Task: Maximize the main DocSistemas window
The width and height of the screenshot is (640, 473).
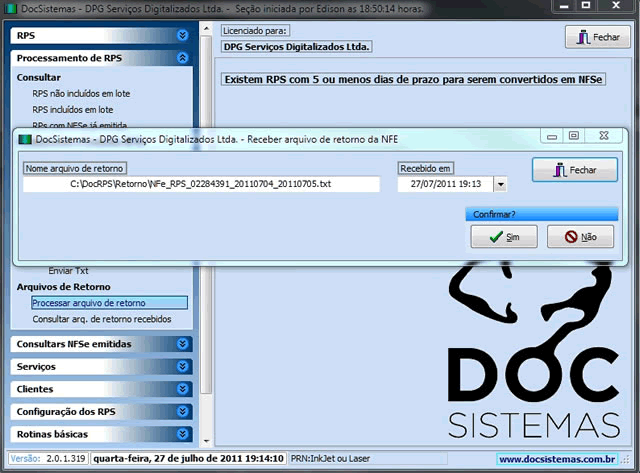Action: tap(586, 5)
